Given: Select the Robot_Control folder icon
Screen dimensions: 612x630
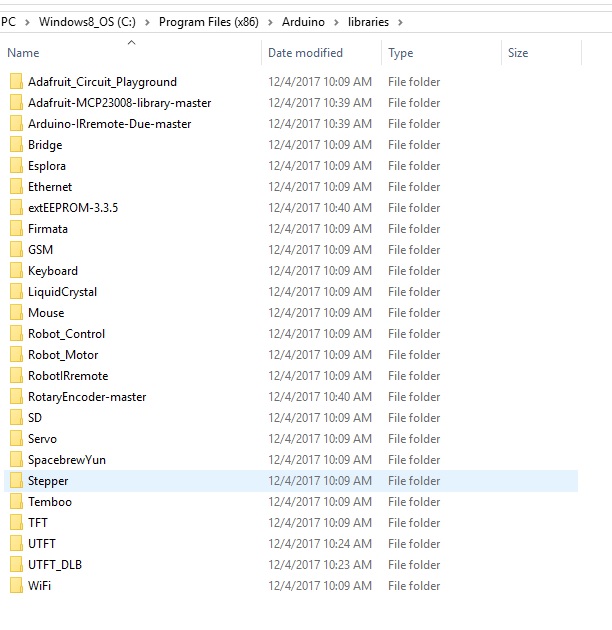Looking at the screenshot, I should click(16, 333).
